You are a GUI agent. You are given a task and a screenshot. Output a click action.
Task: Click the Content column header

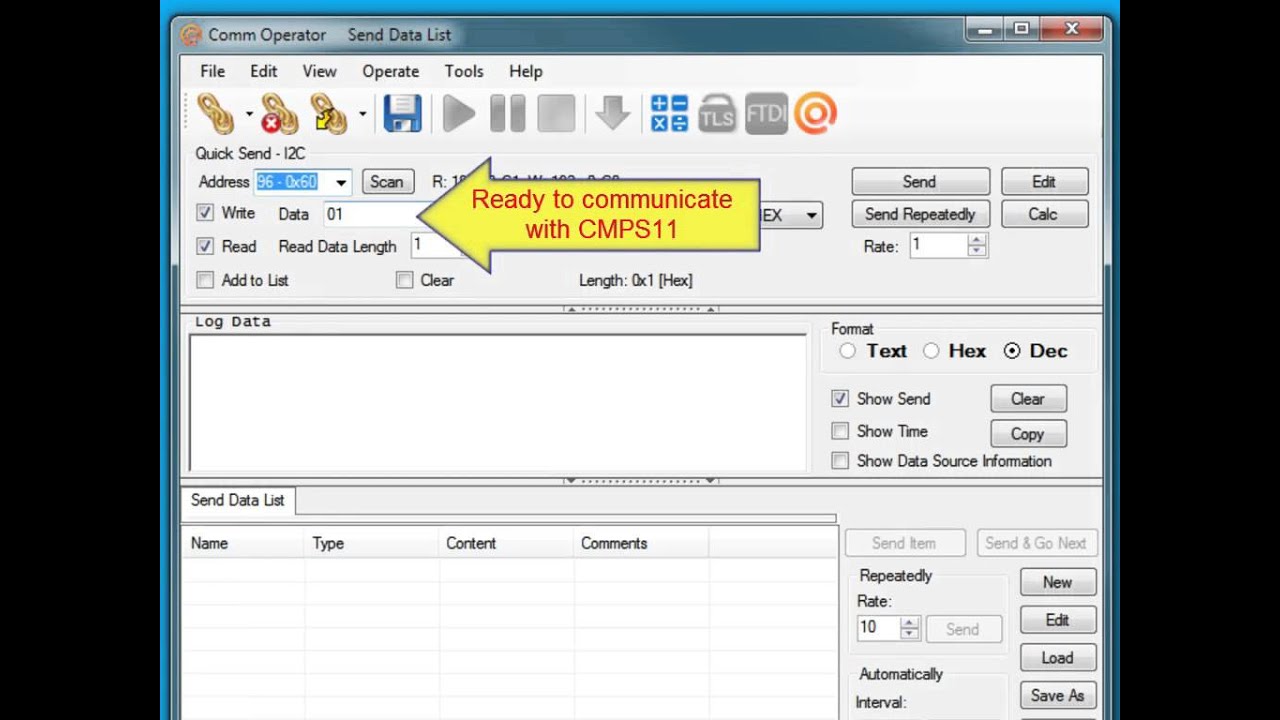507,543
